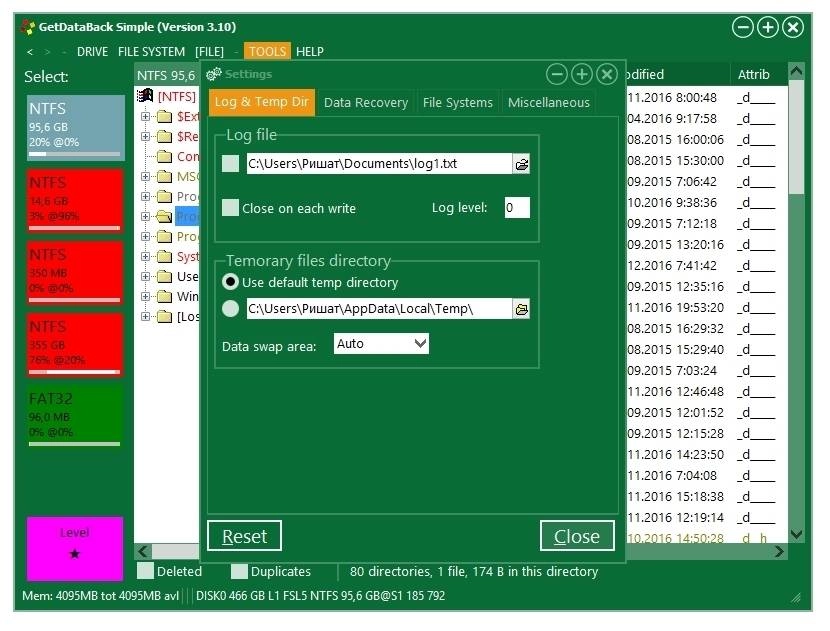Select the NTFS 355 GB partition tile
830x631 pixels.
[75, 345]
